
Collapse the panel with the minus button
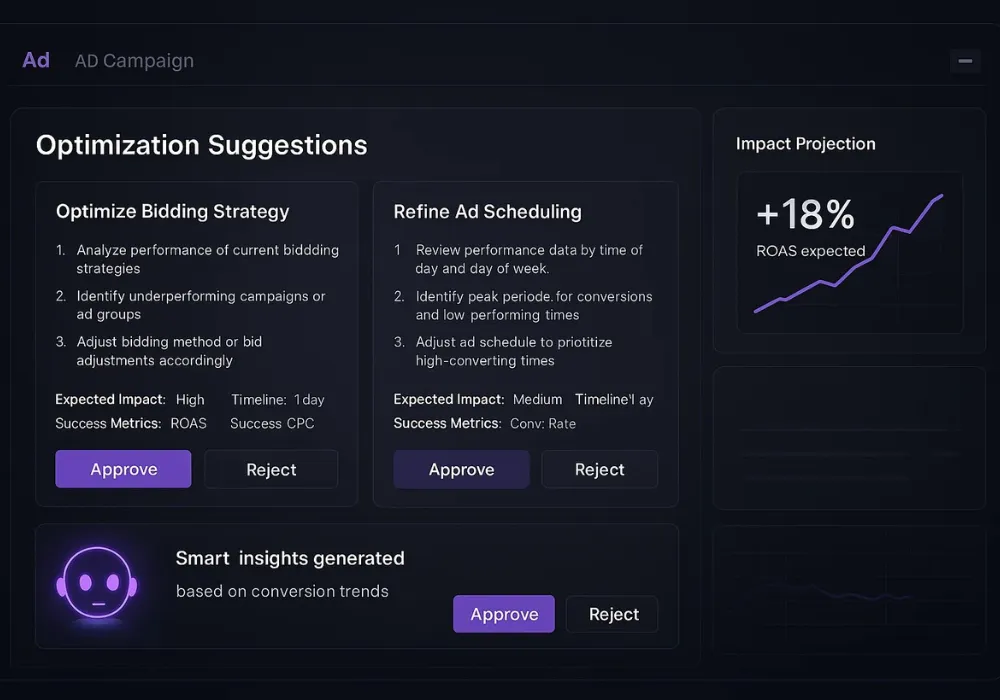click(x=965, y=61)
